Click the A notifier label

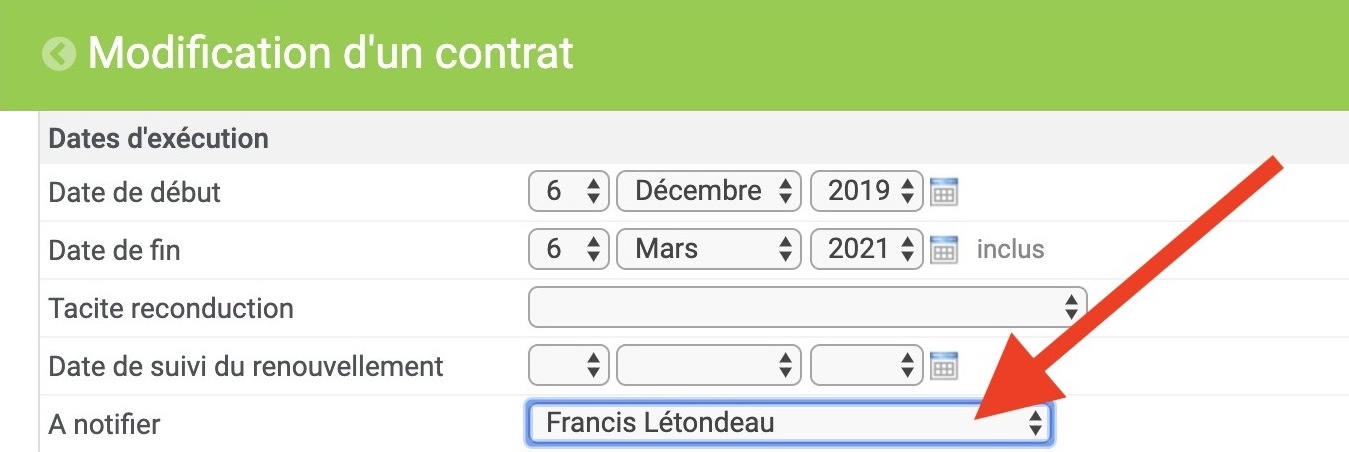click(104, 424)
